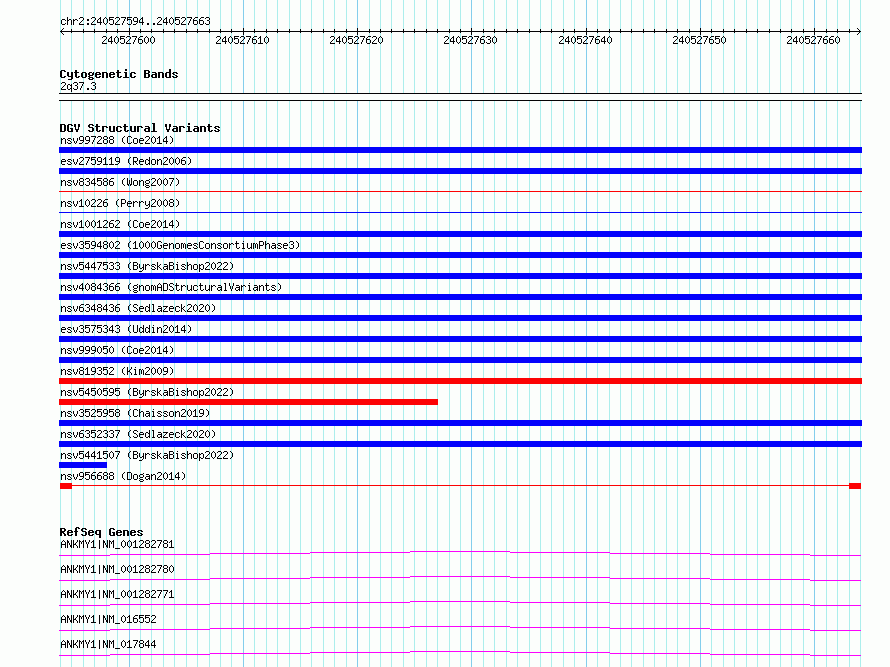Select the short blue bar under nsv5441507
The height and width of the screenshot is (667, 890).
coord(83,465)
